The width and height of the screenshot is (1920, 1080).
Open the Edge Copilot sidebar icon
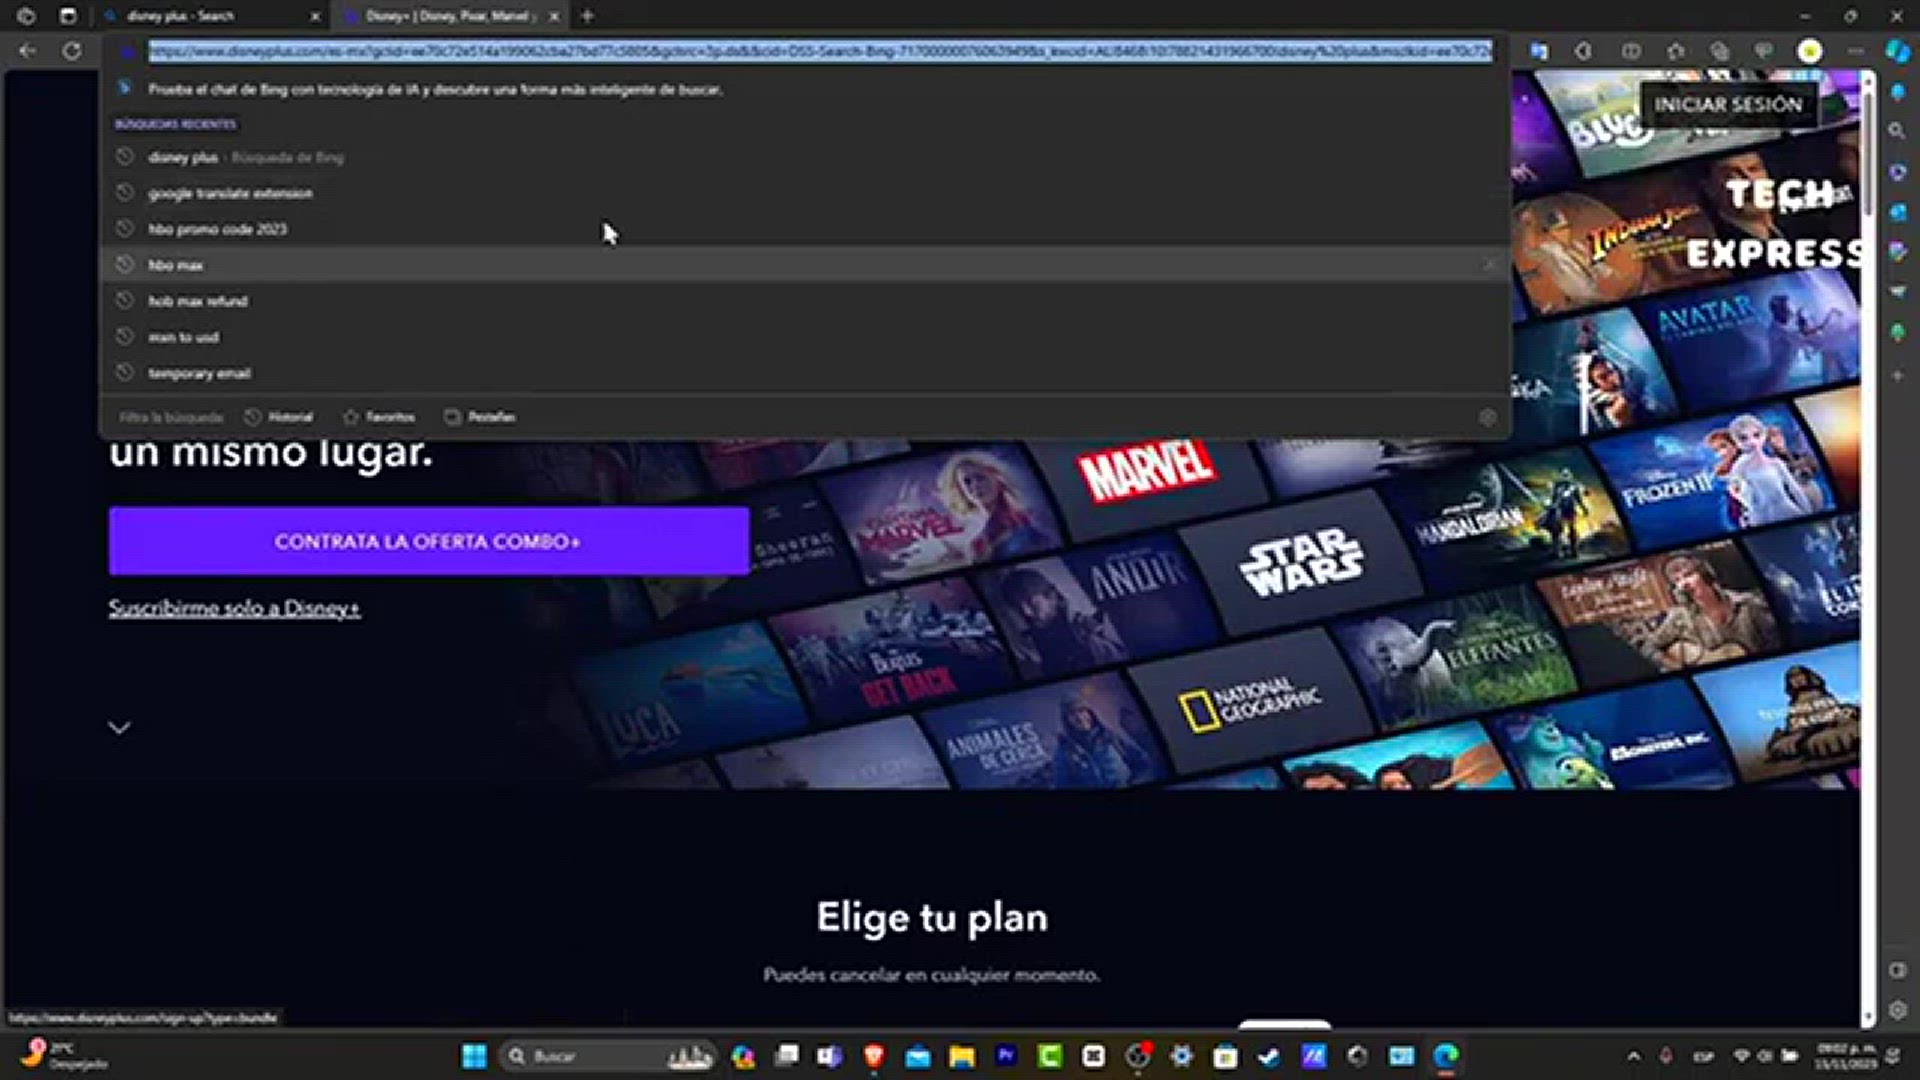1897,52
